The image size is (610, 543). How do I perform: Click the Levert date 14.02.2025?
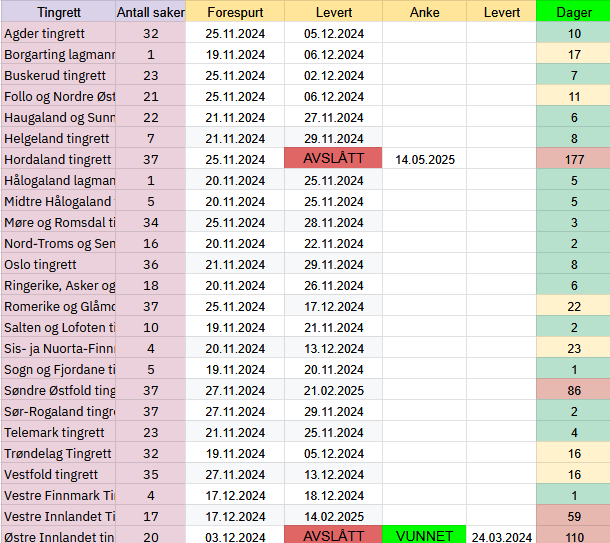coord(333,517)
